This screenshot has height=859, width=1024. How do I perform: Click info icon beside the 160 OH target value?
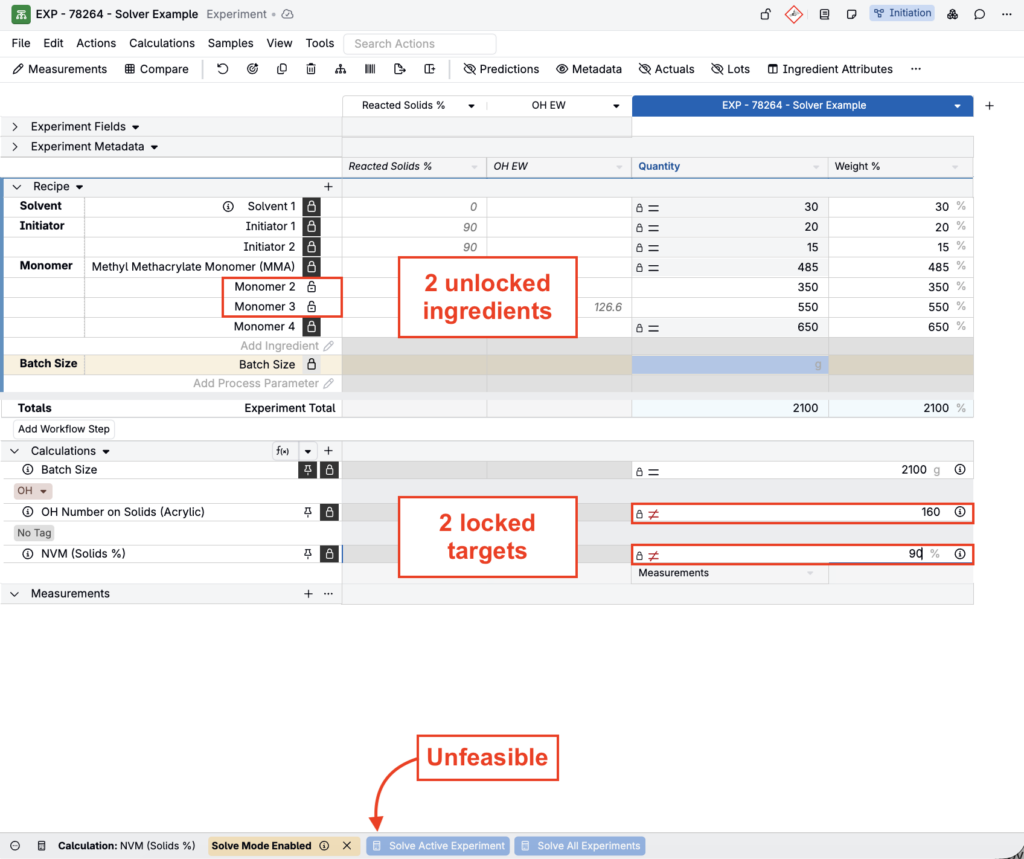tap(959, 512)
